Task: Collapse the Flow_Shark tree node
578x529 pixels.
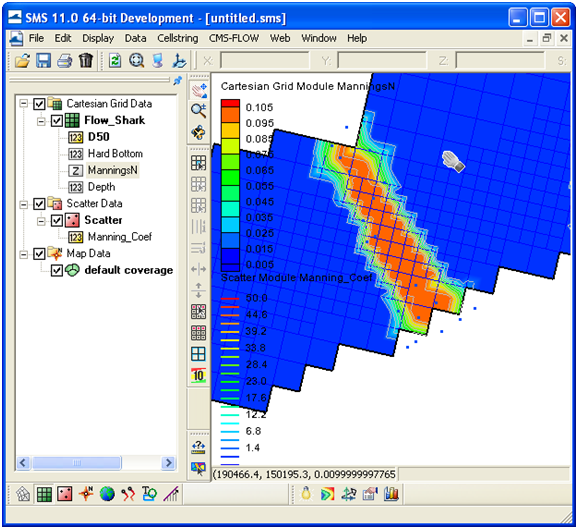Action: tap(41, 121)
